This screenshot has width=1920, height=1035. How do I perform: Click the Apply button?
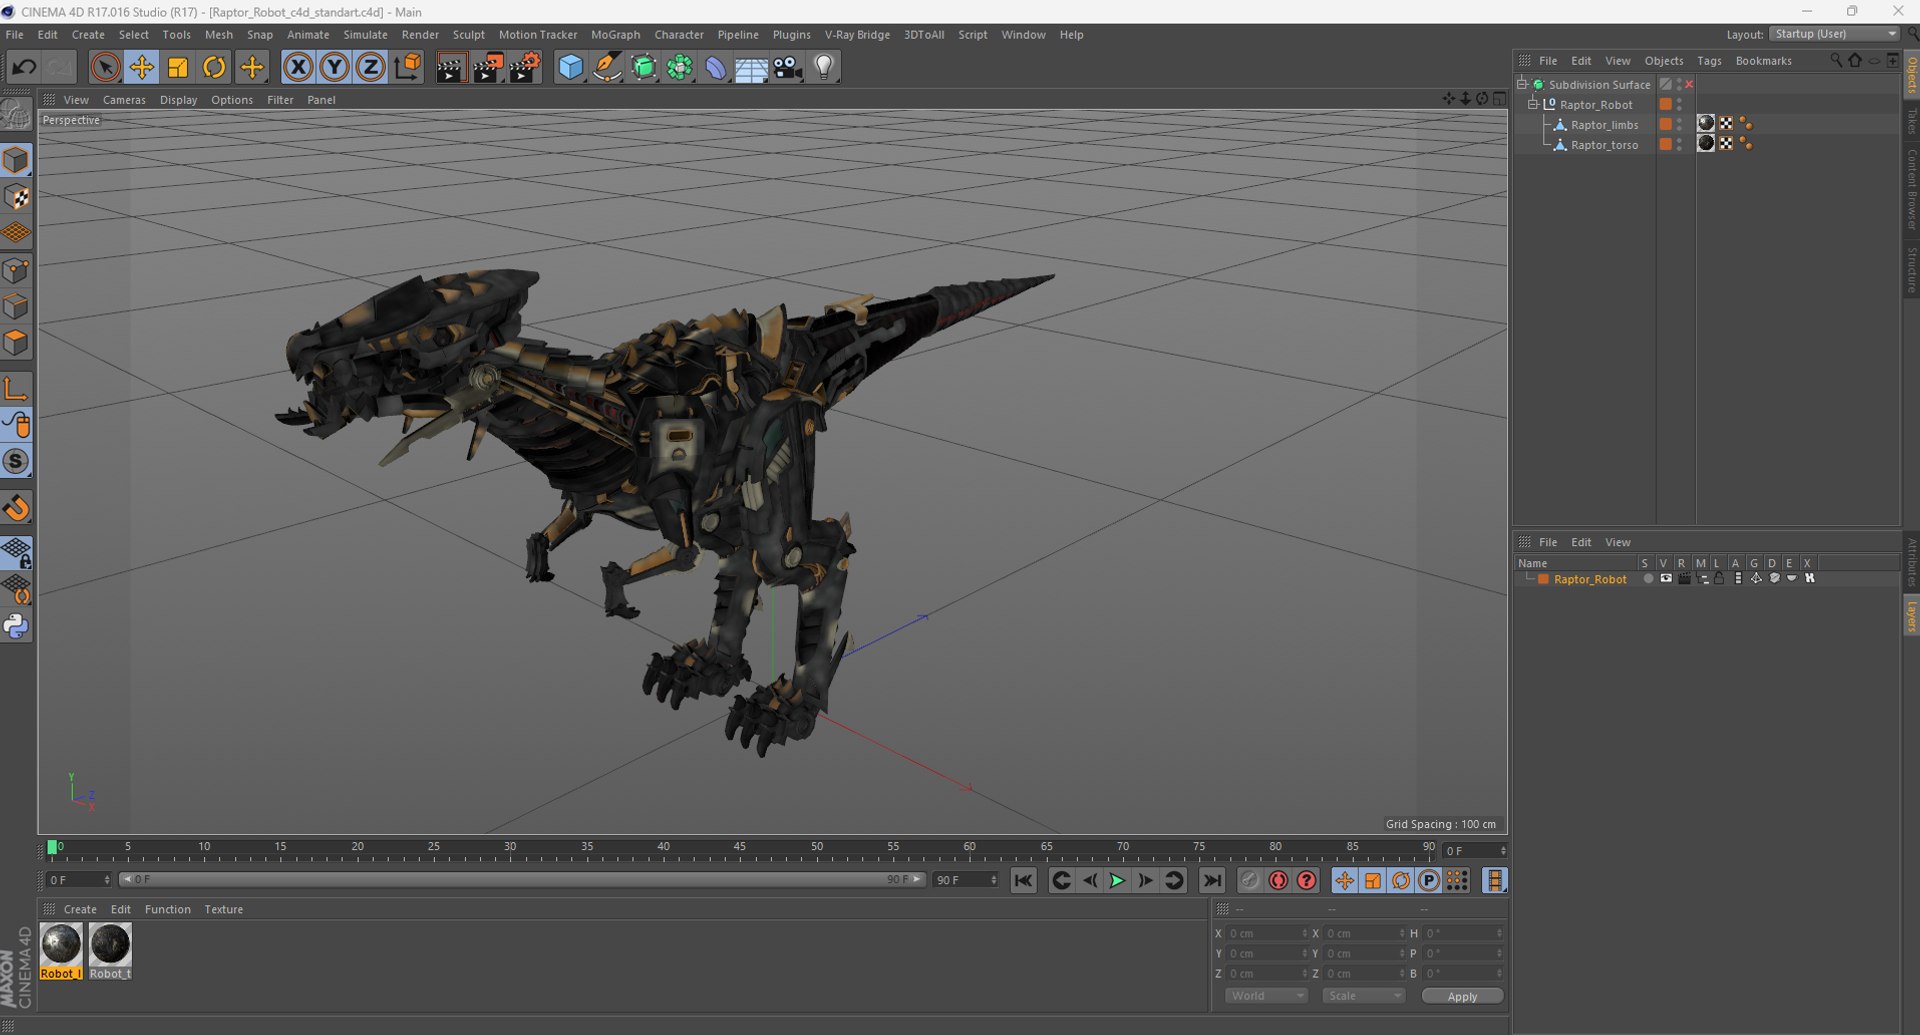click(1462, 996)
